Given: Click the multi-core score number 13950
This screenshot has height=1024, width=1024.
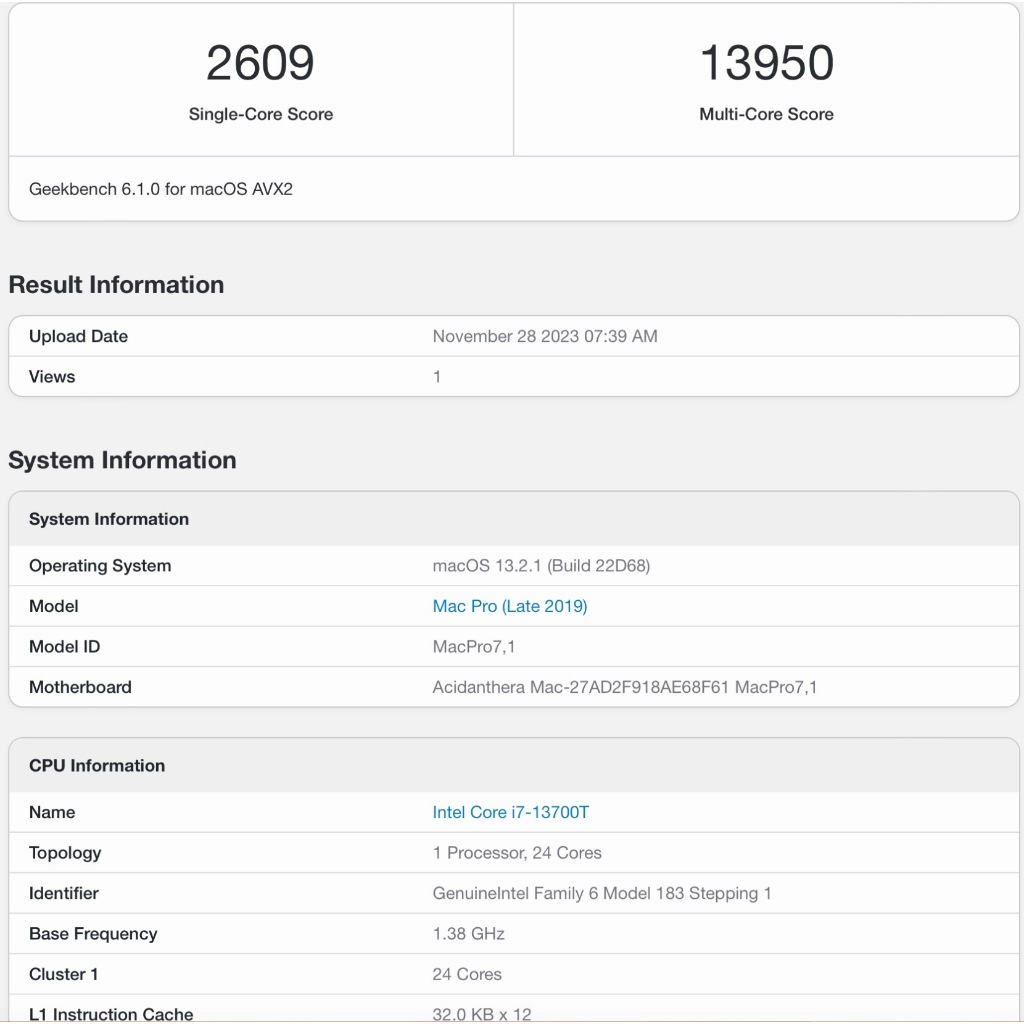Looking at the screenshot, I should [766, 63].
